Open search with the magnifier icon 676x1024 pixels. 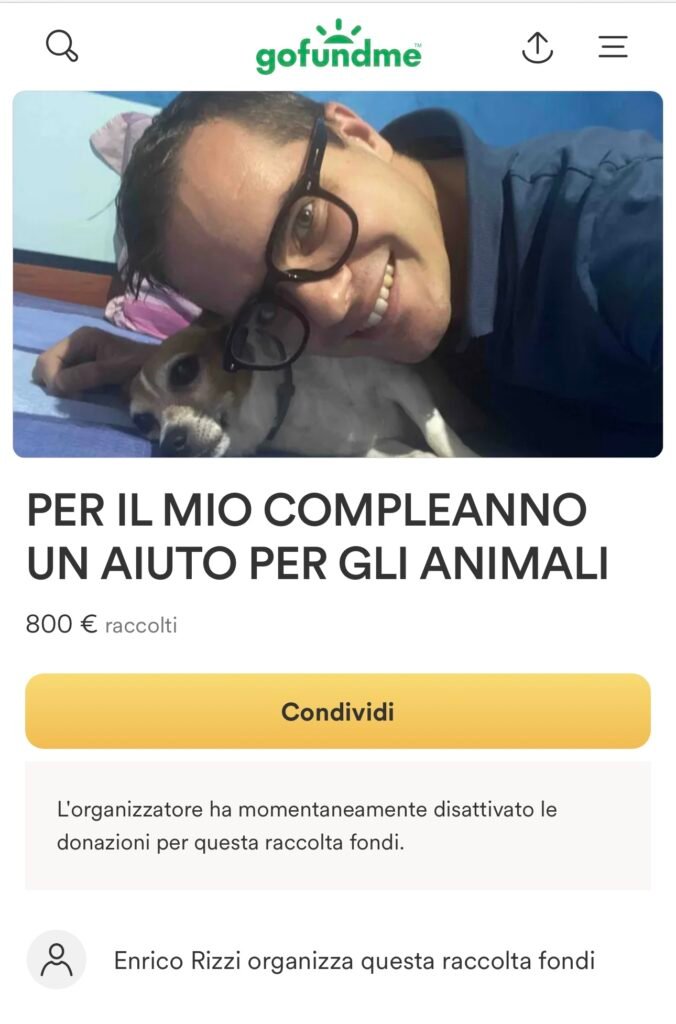pos(62,46)
